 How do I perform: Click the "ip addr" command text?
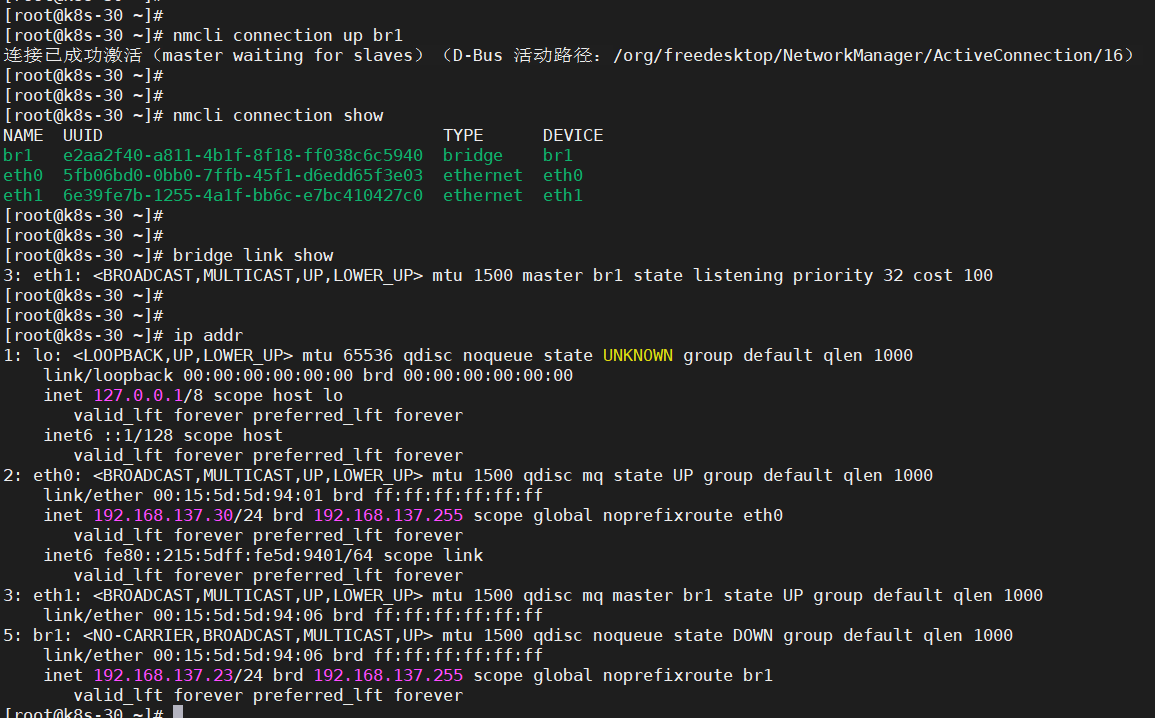pyautogui.click(x=207, y=335)
